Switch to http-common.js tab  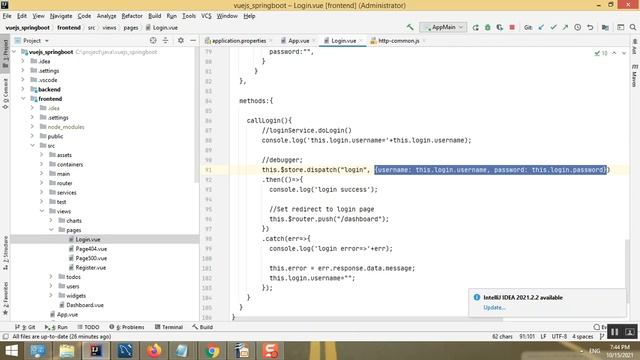click(x=398, y=41)
